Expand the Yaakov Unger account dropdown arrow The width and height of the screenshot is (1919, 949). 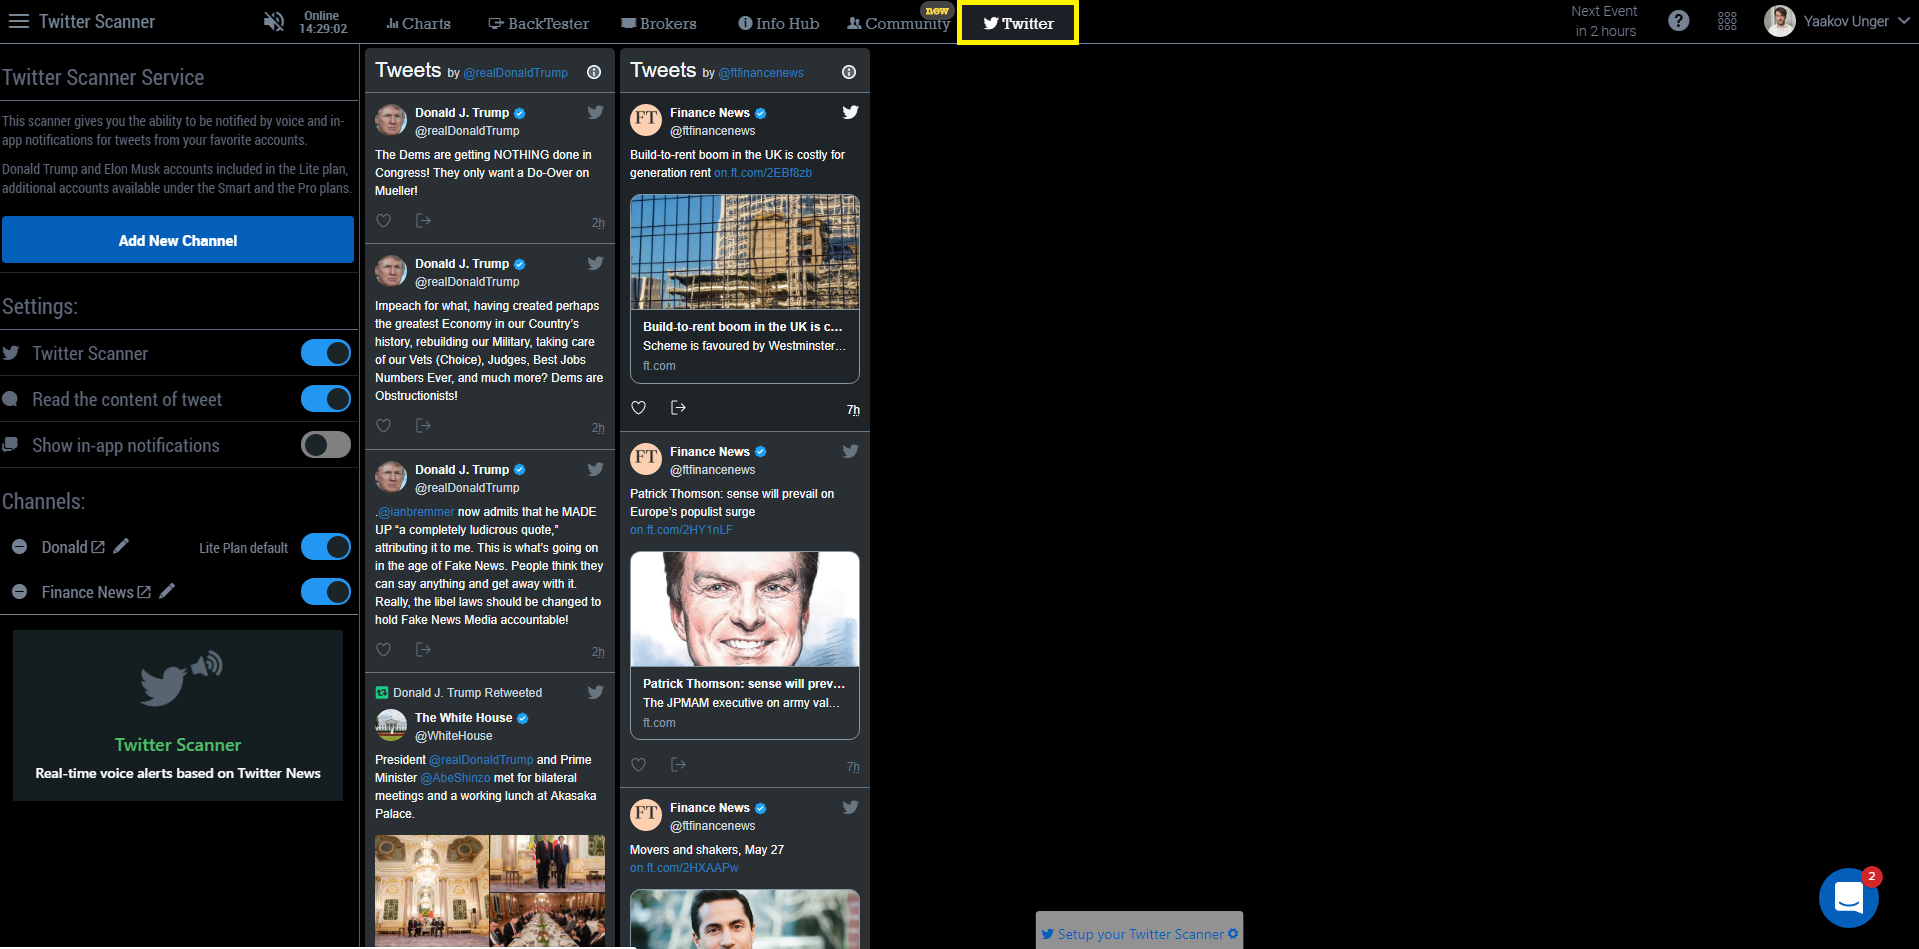[x=1904, y=20]
